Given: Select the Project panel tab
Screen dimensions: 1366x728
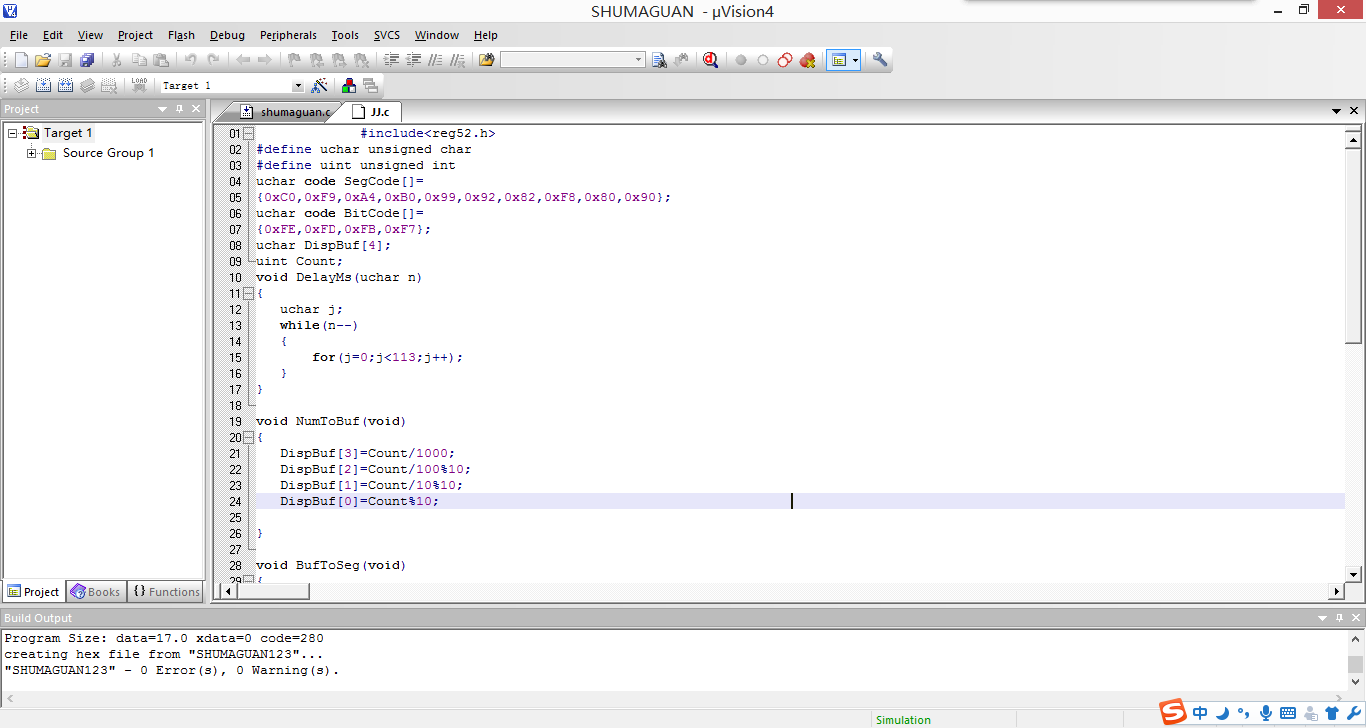Looking at the screenshot, I should [33, 592].
